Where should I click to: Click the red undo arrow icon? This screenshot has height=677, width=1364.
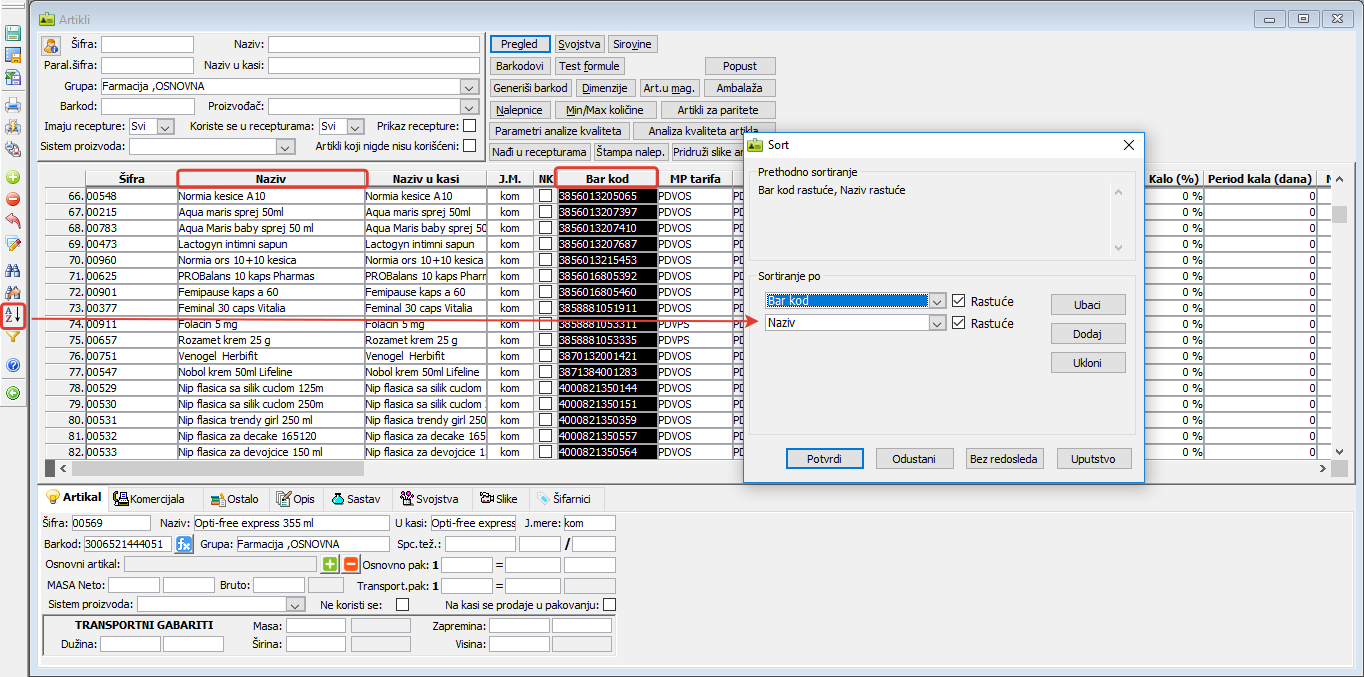pyautogui.click(x=13, y=220)
